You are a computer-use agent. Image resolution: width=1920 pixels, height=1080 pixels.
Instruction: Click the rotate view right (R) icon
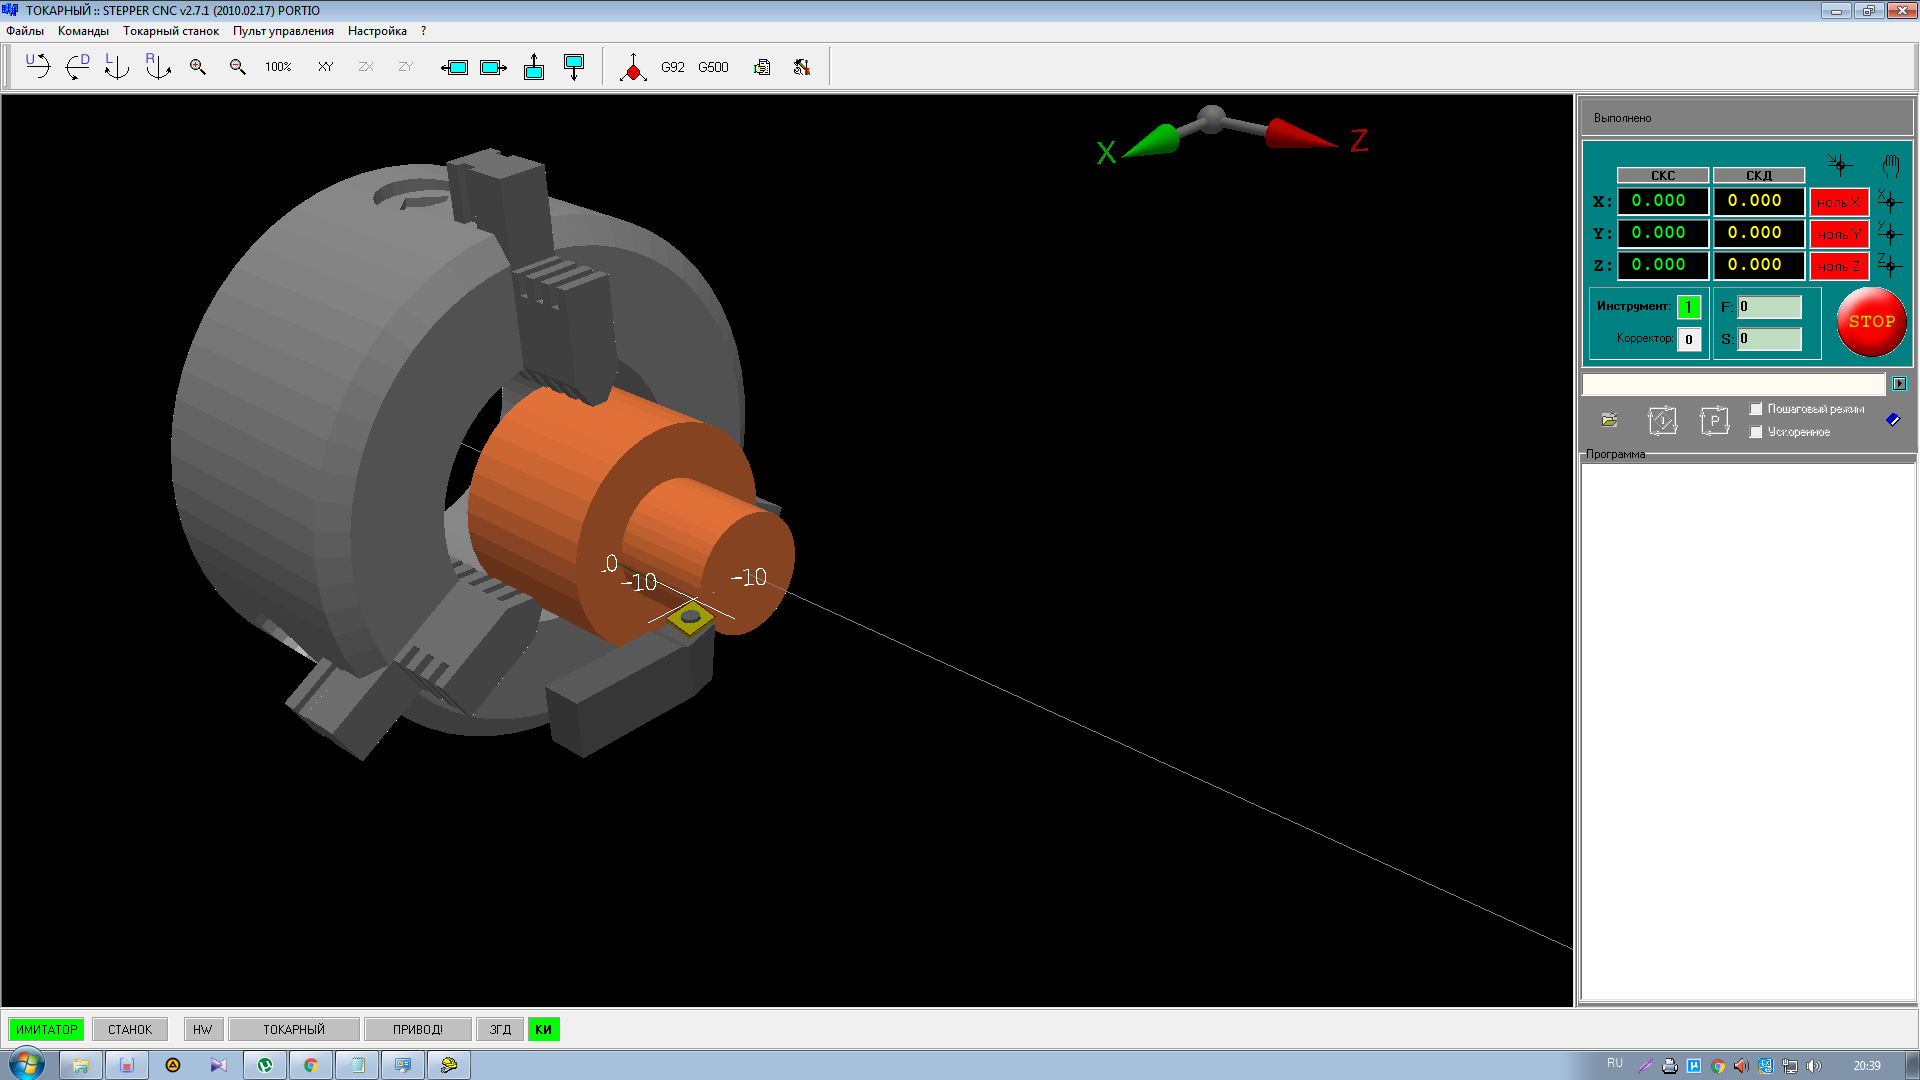157,67
